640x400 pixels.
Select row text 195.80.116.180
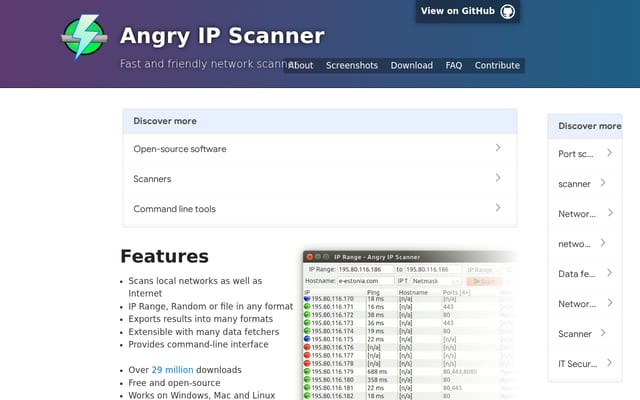[x=332, y=380]
